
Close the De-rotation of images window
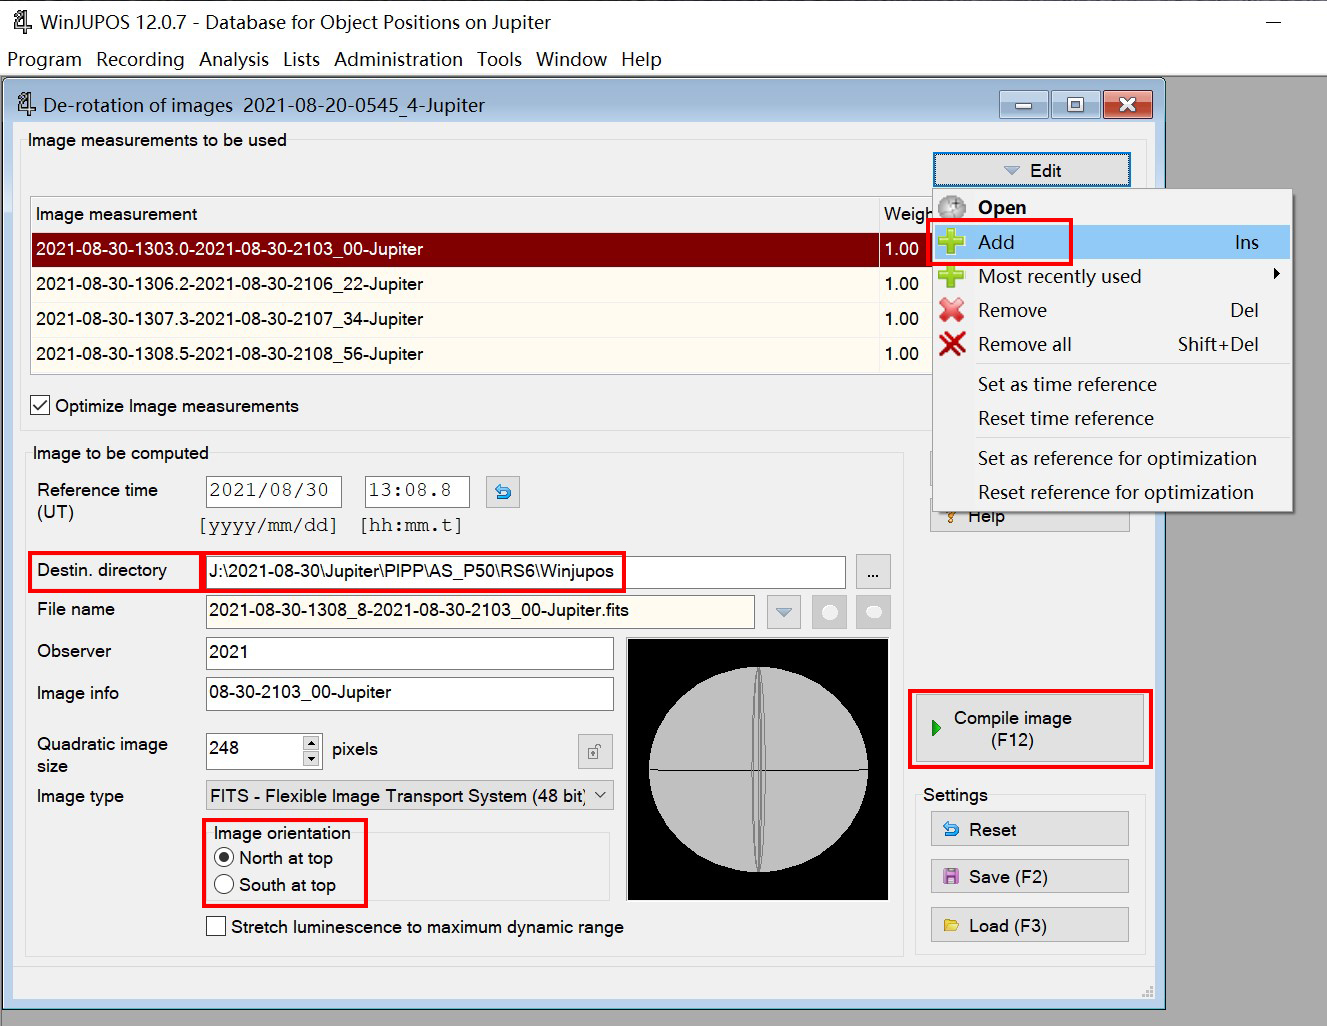pyautogui.click(x=1128, y=104)
